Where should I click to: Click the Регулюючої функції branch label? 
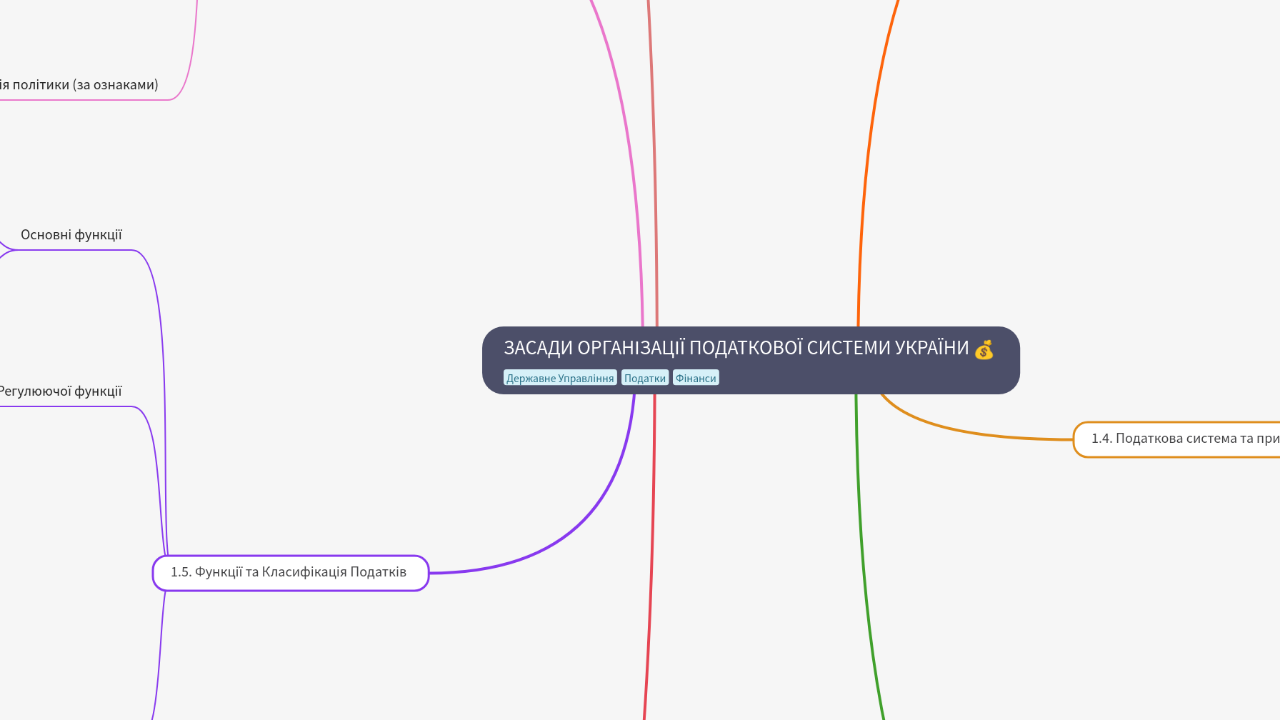60,391
